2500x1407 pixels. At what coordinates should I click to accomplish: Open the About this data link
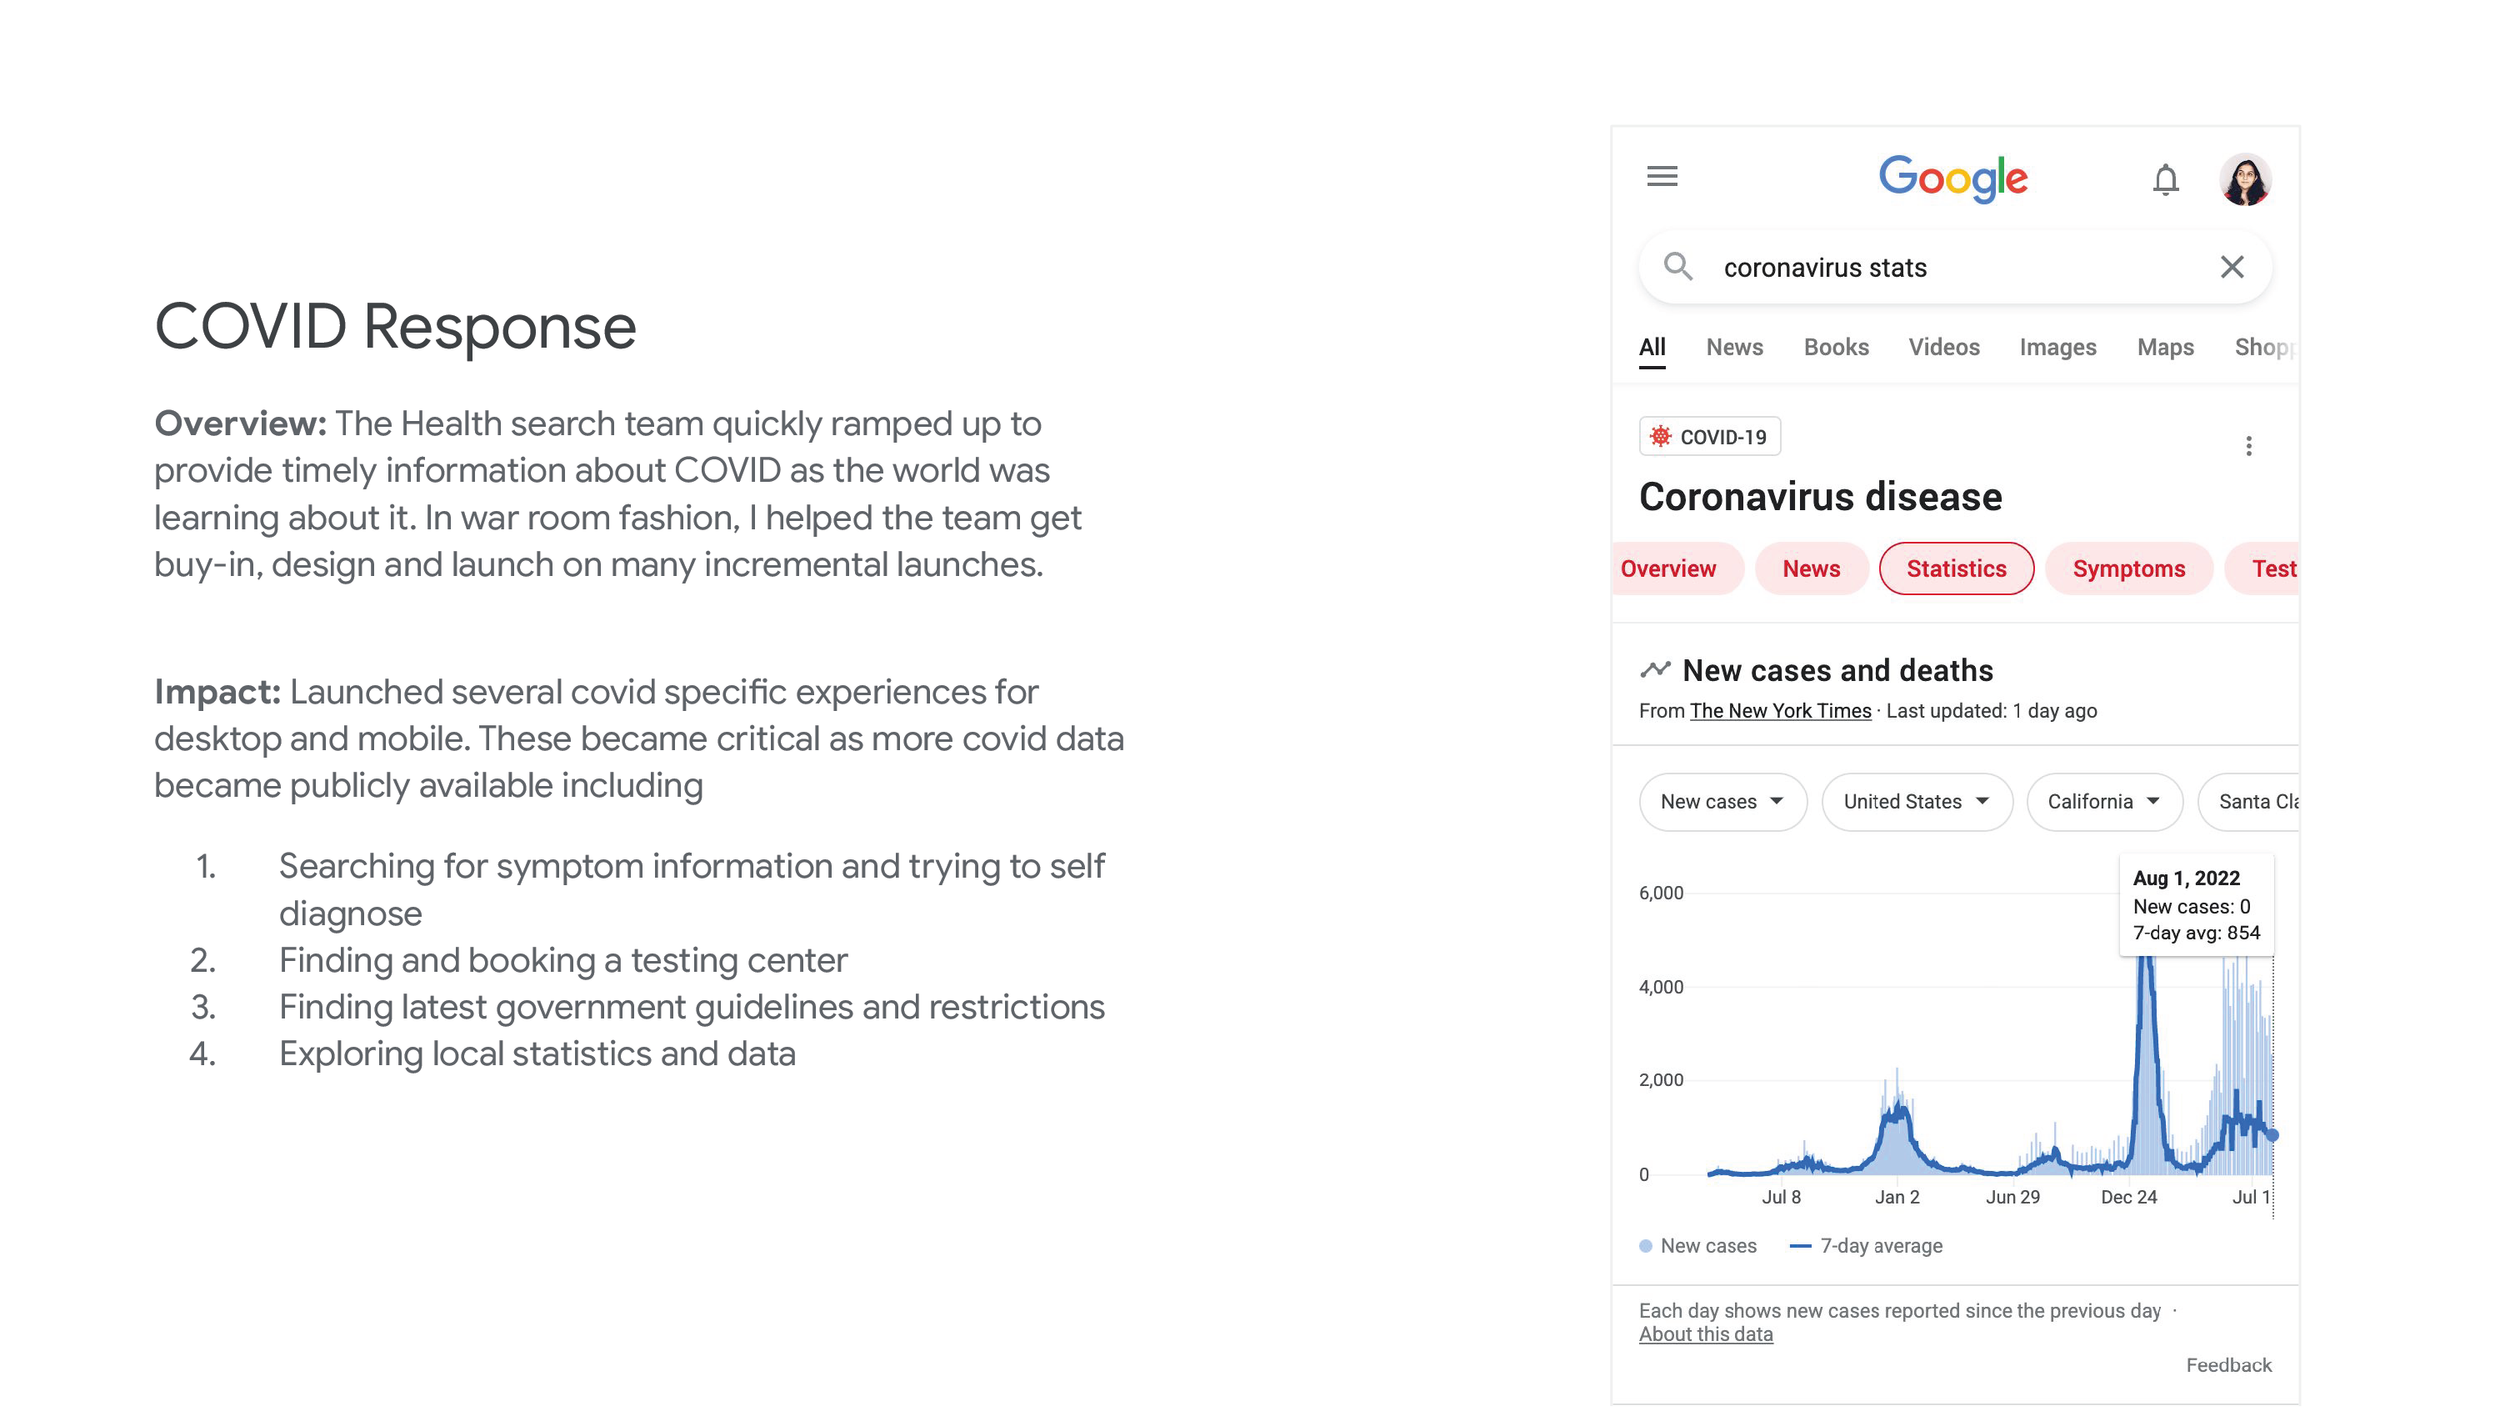[x=1705, y=1334]
